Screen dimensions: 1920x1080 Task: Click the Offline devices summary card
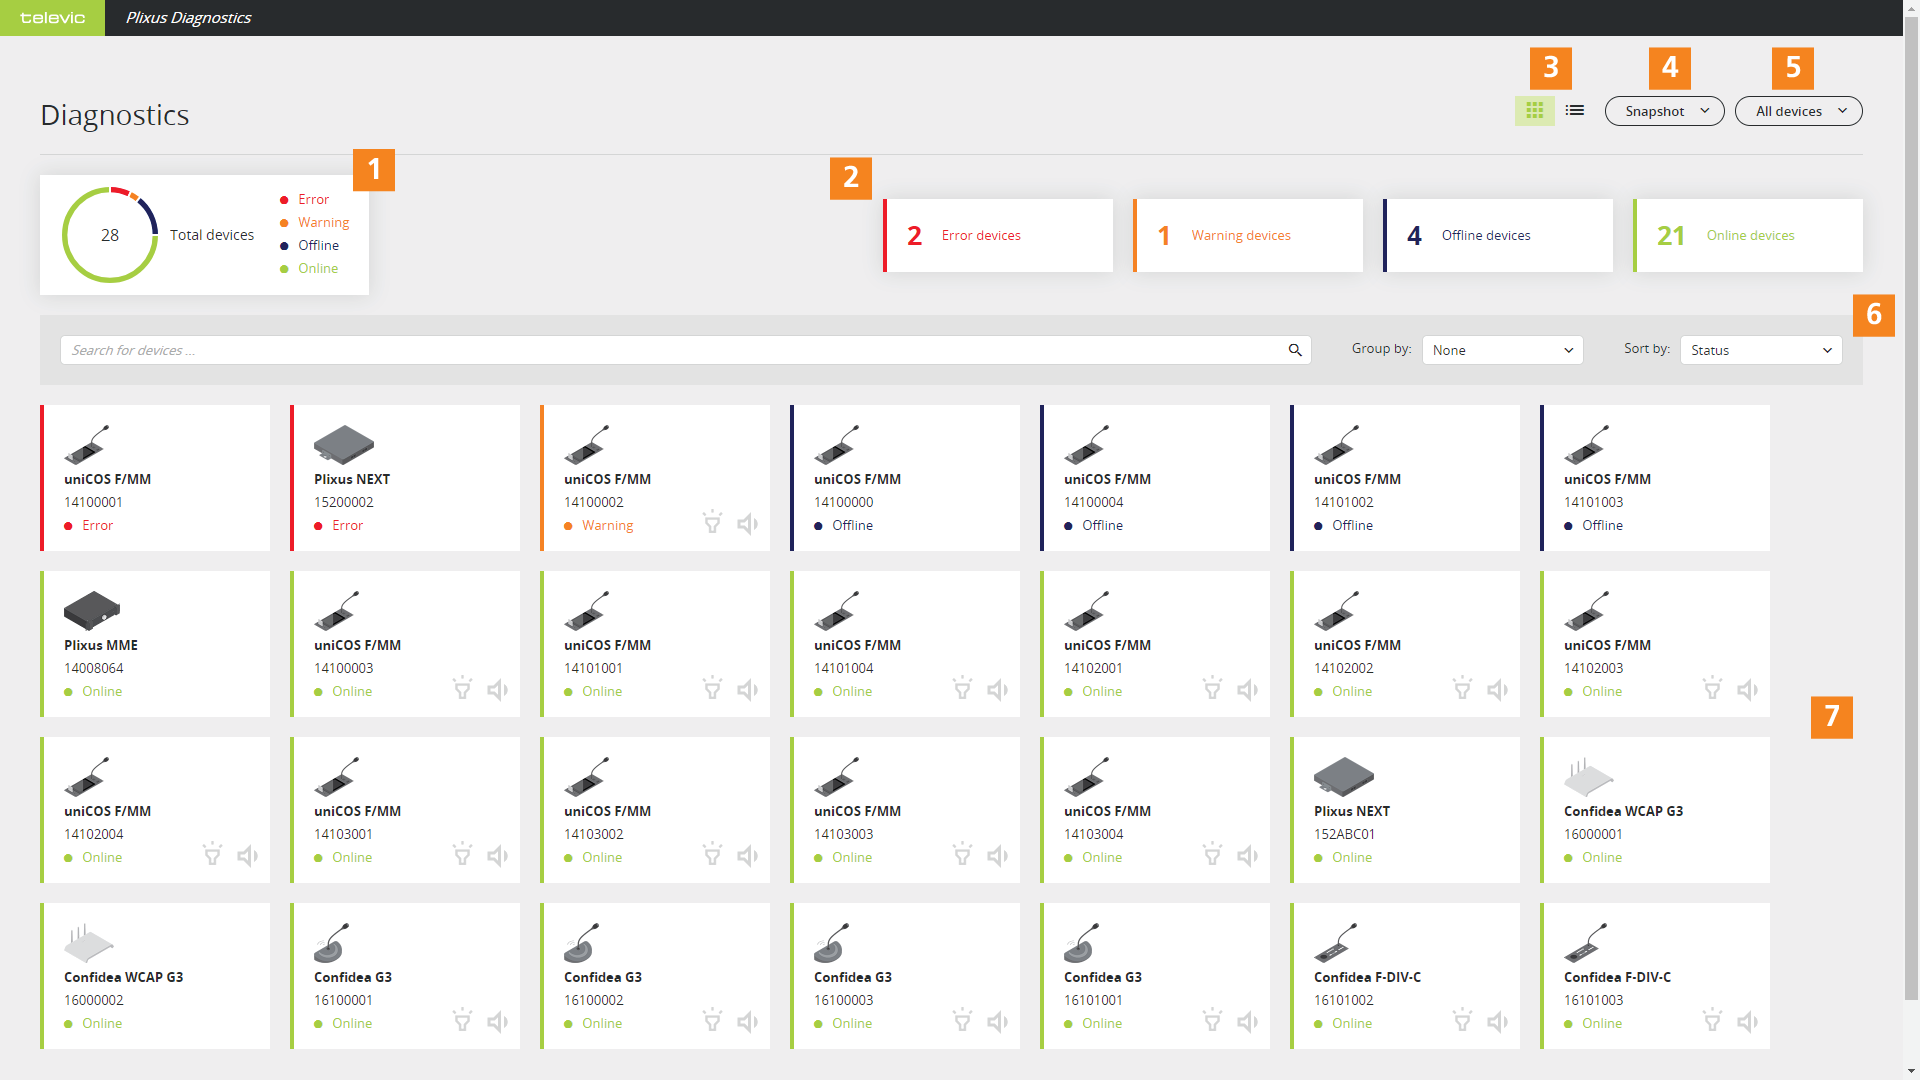point(1498,236)
